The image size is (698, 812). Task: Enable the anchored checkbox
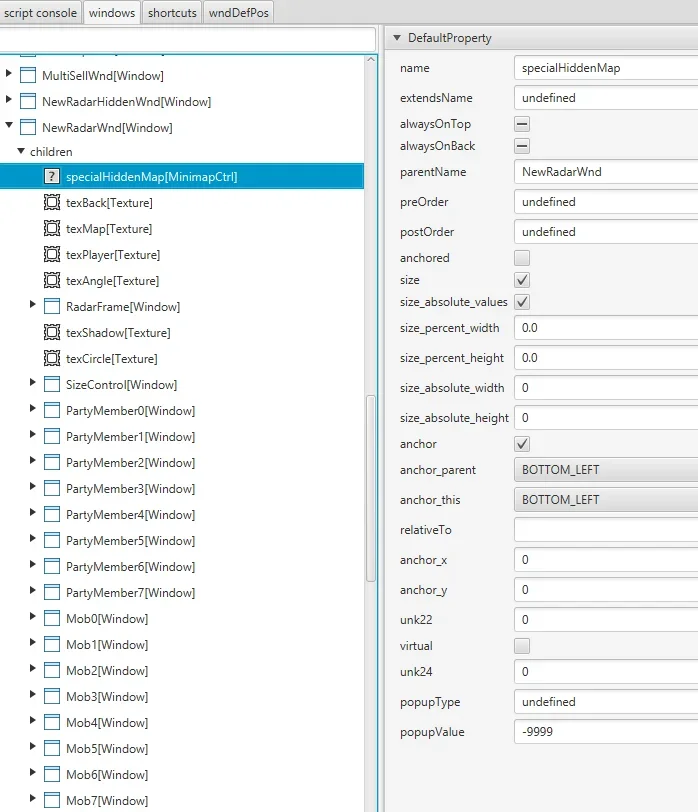pyautogui.click(x=522, y=258)
